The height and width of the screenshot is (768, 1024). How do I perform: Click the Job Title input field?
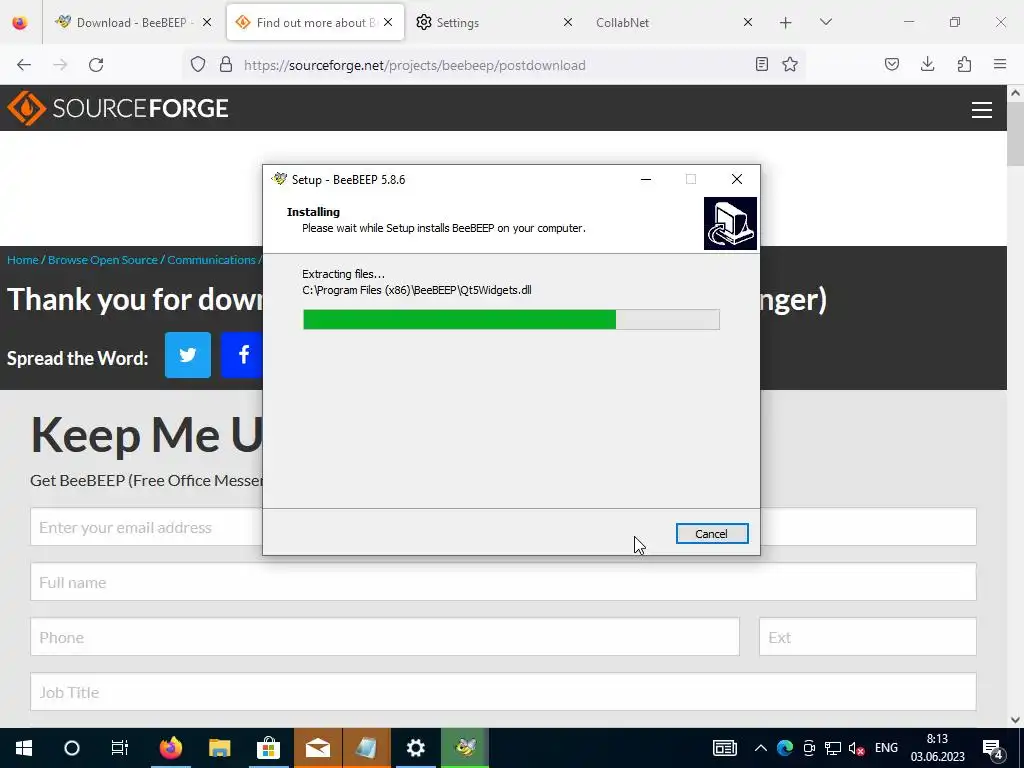pyautogui.click(x=503, y=692)
